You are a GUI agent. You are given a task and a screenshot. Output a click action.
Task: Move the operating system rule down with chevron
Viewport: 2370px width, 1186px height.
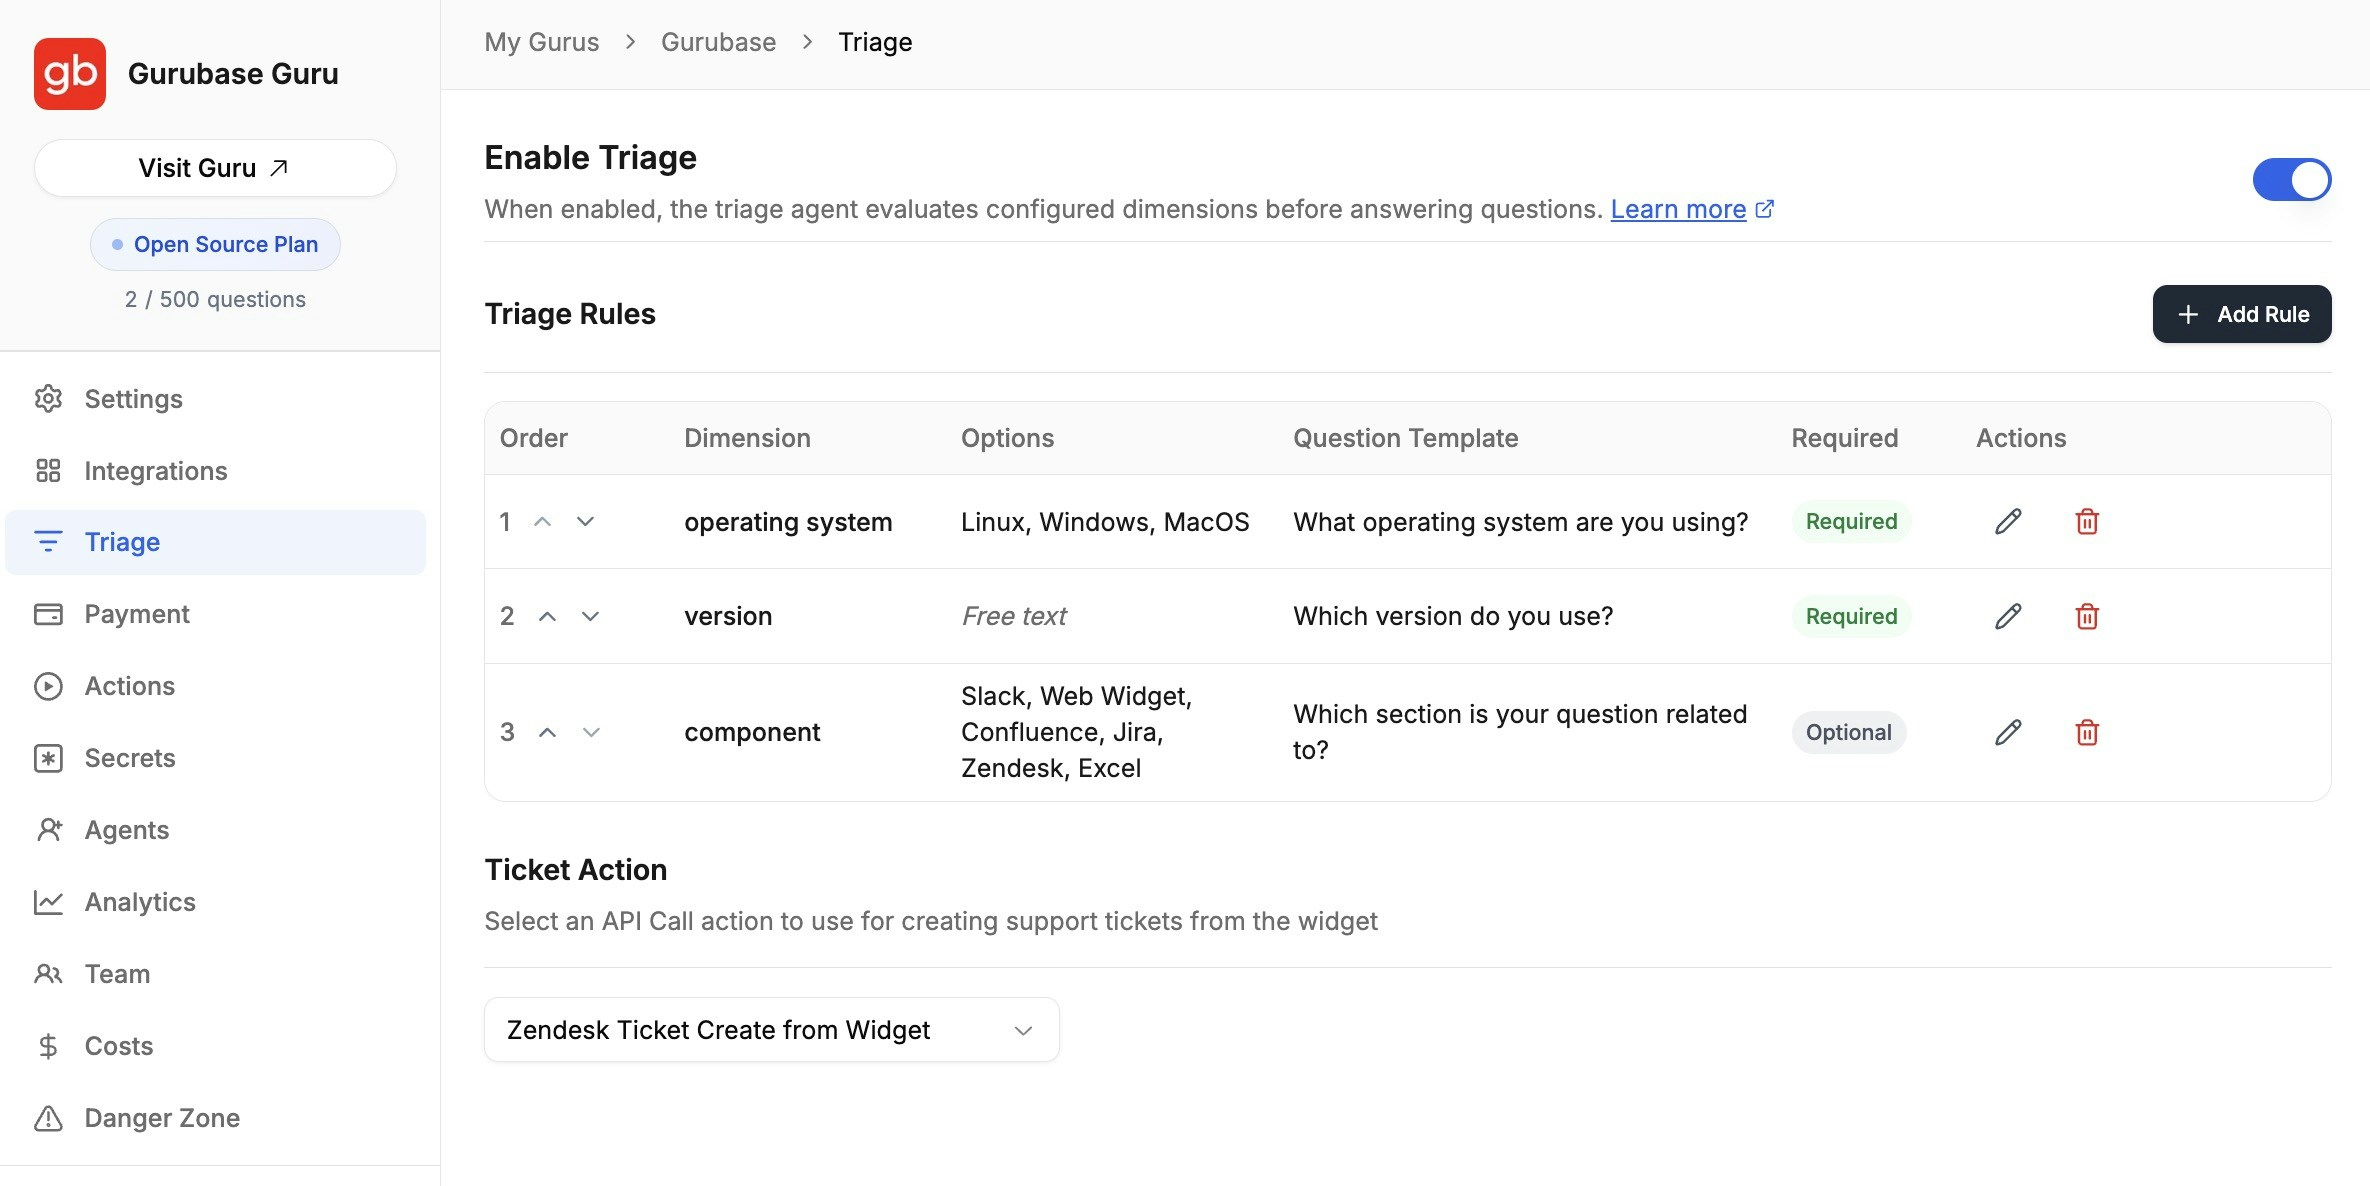click(x=588, y=521)
